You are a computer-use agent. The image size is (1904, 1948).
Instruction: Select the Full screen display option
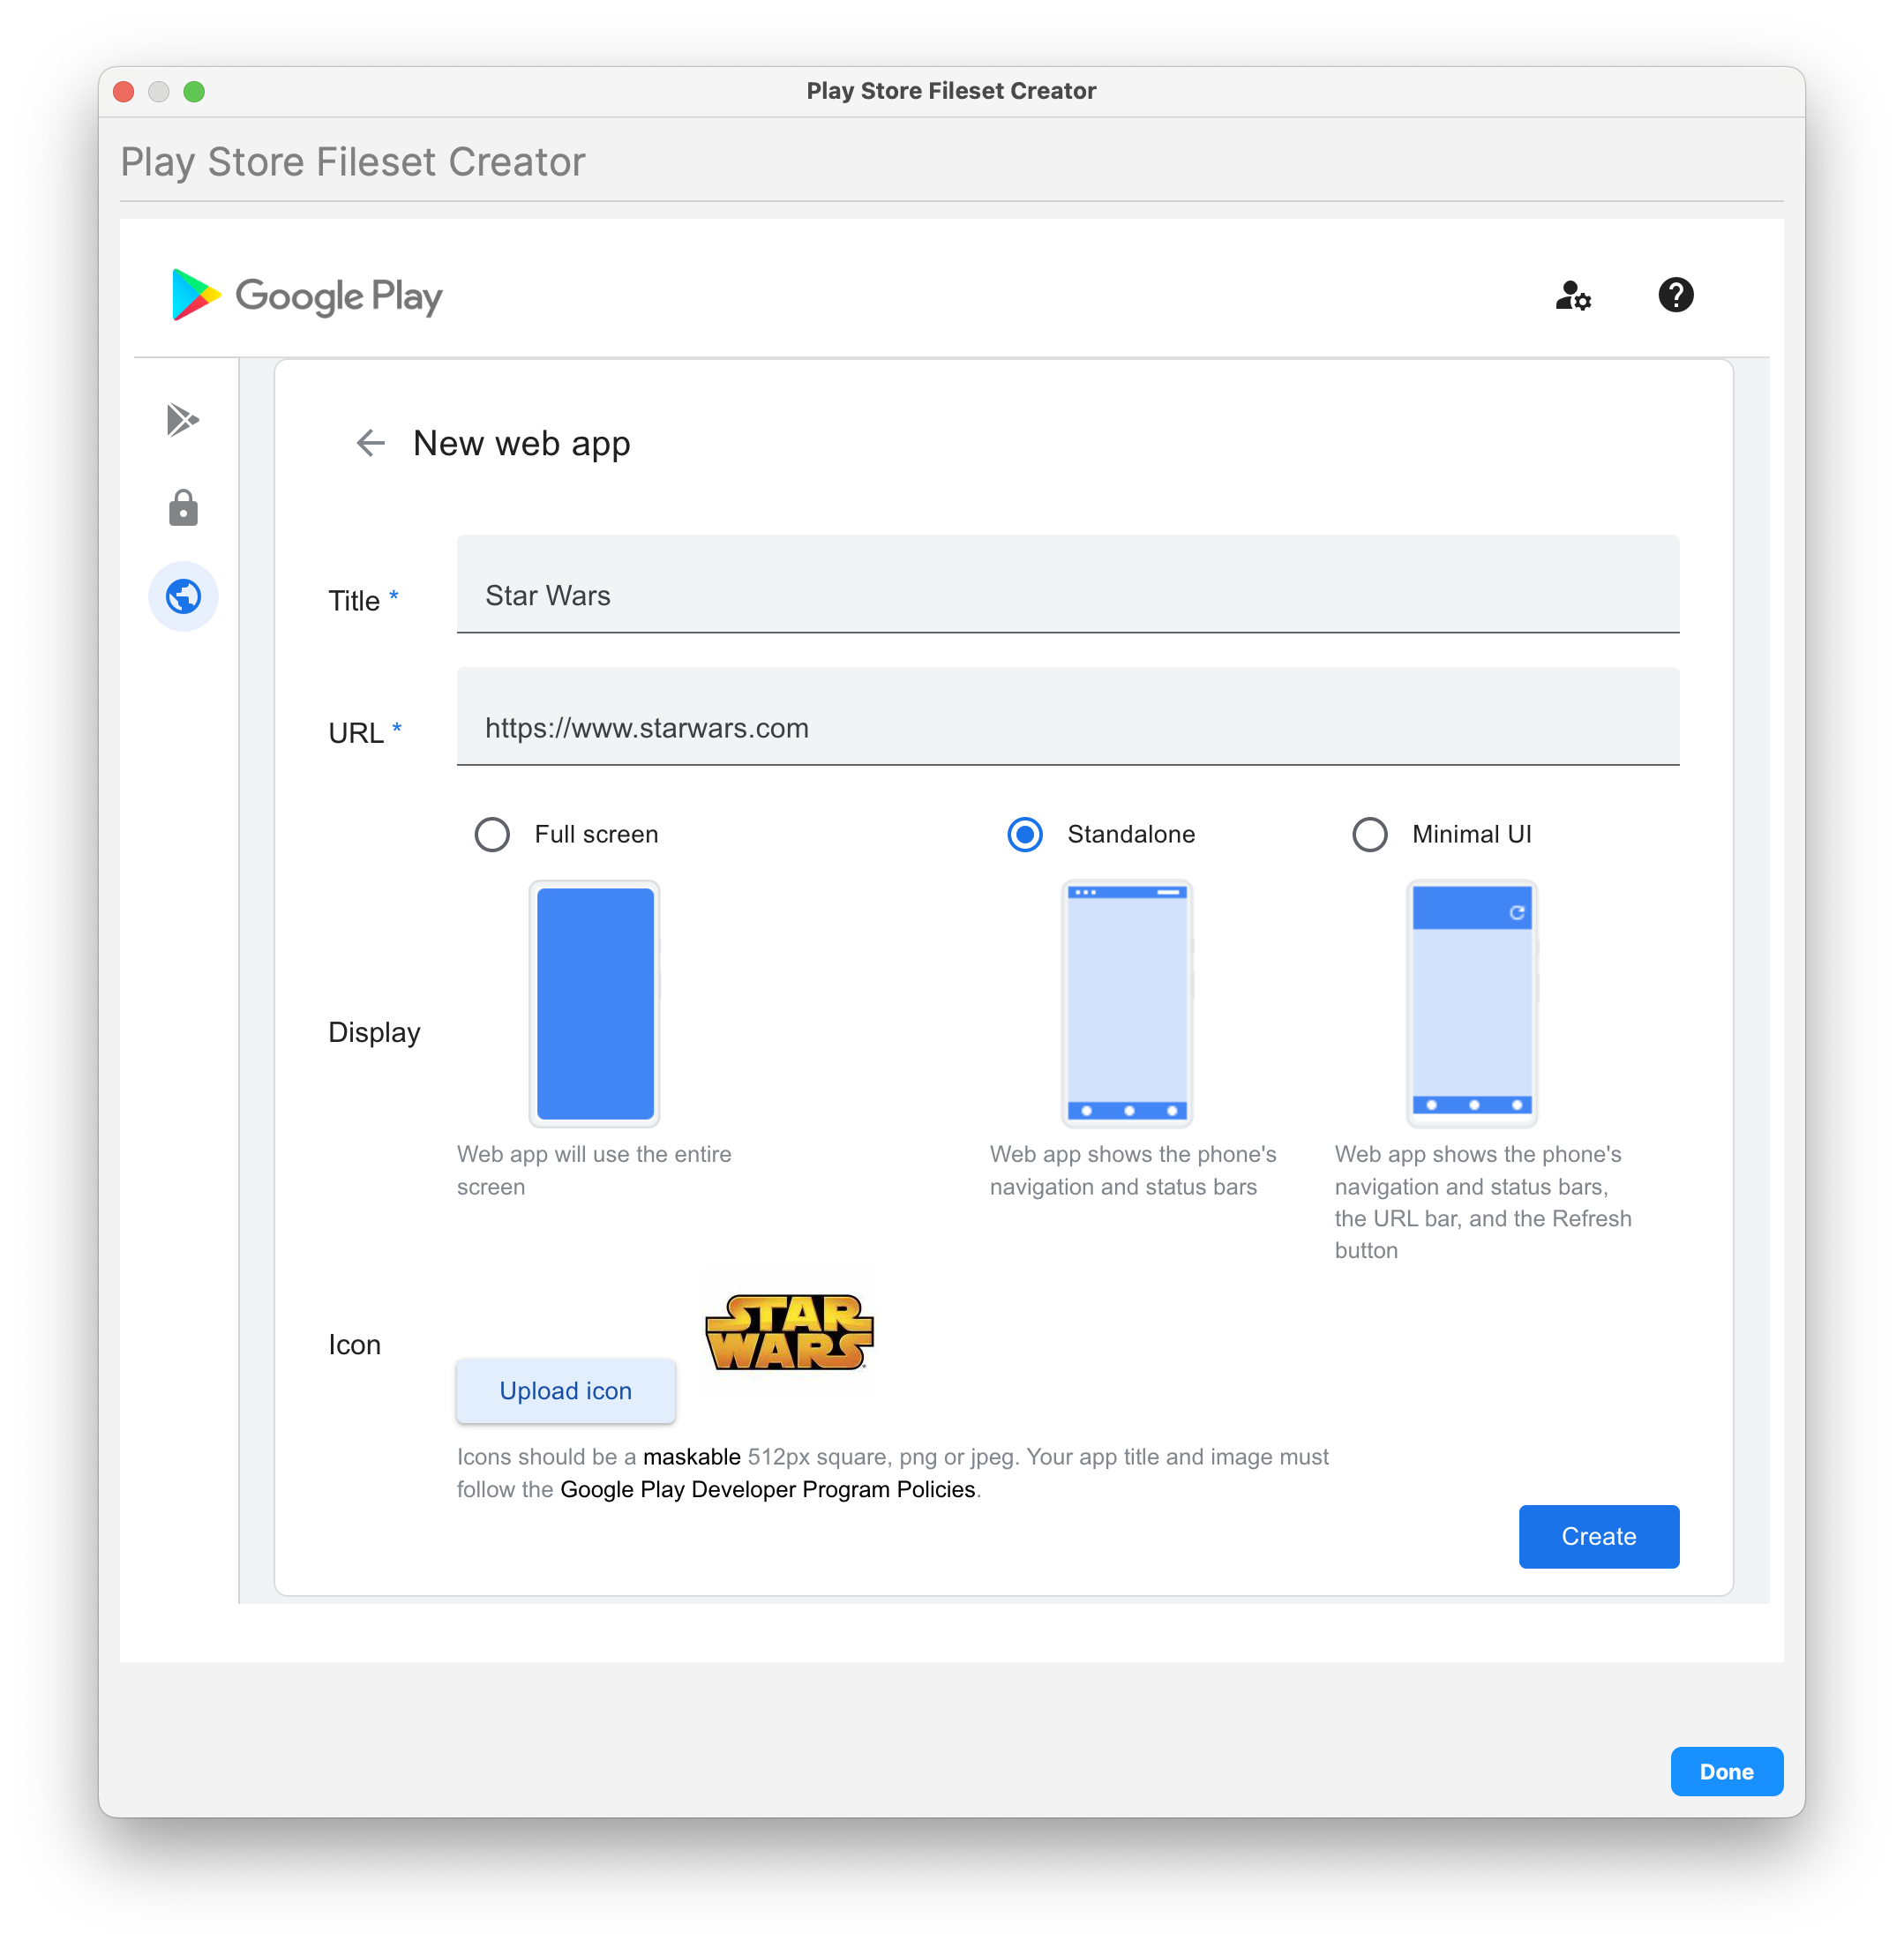(x=492, y=835)
